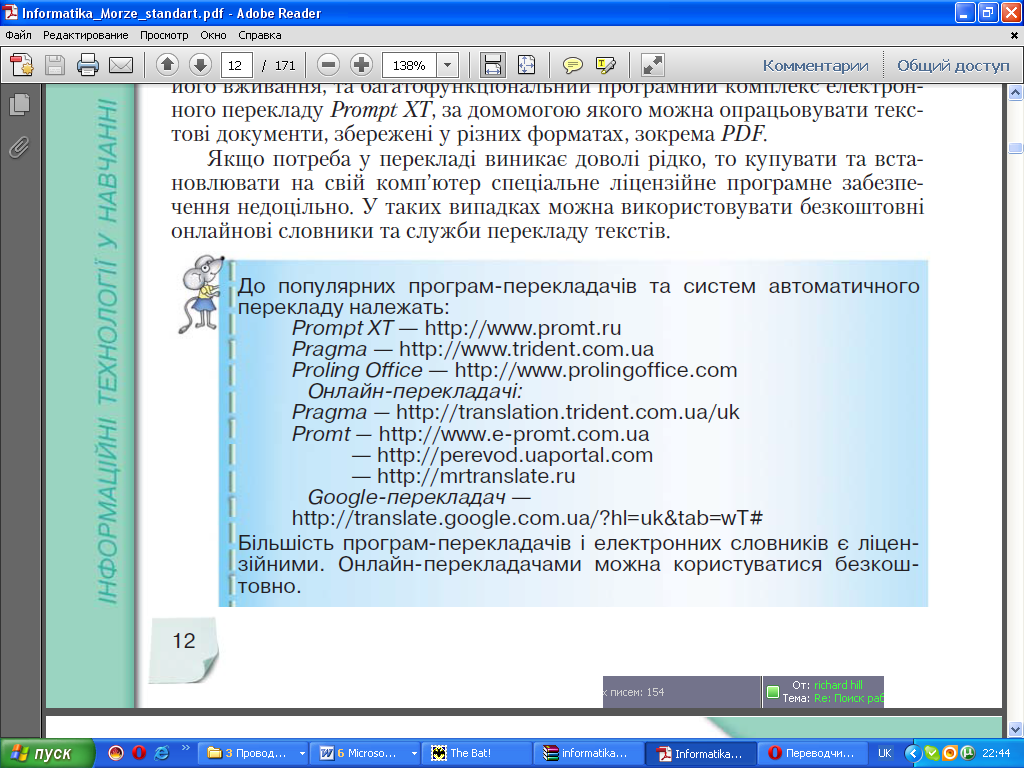Click the page number field showing 12
Screen dimensions: 1024x768
tap(236, 65)
